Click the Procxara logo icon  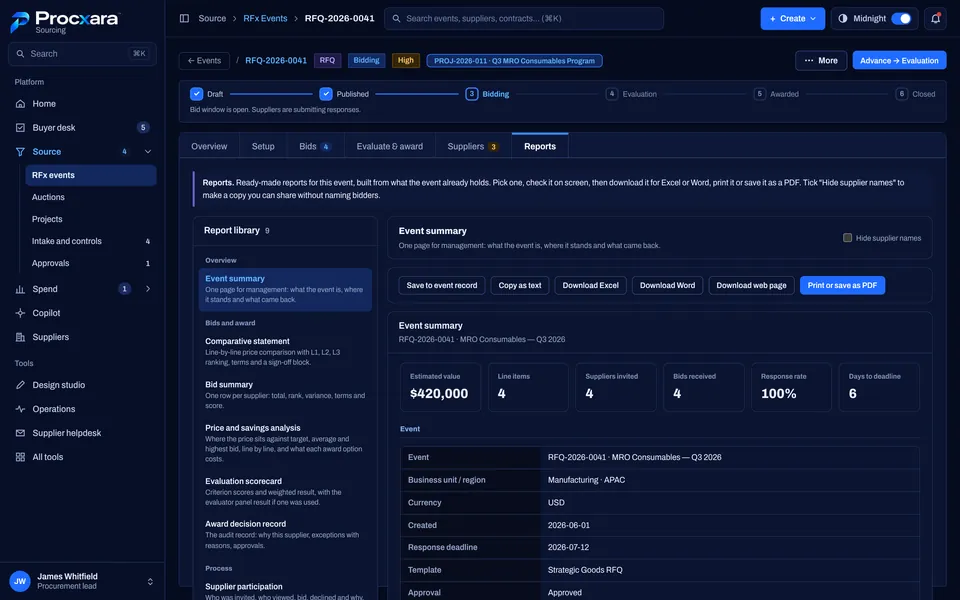(20, 22)
